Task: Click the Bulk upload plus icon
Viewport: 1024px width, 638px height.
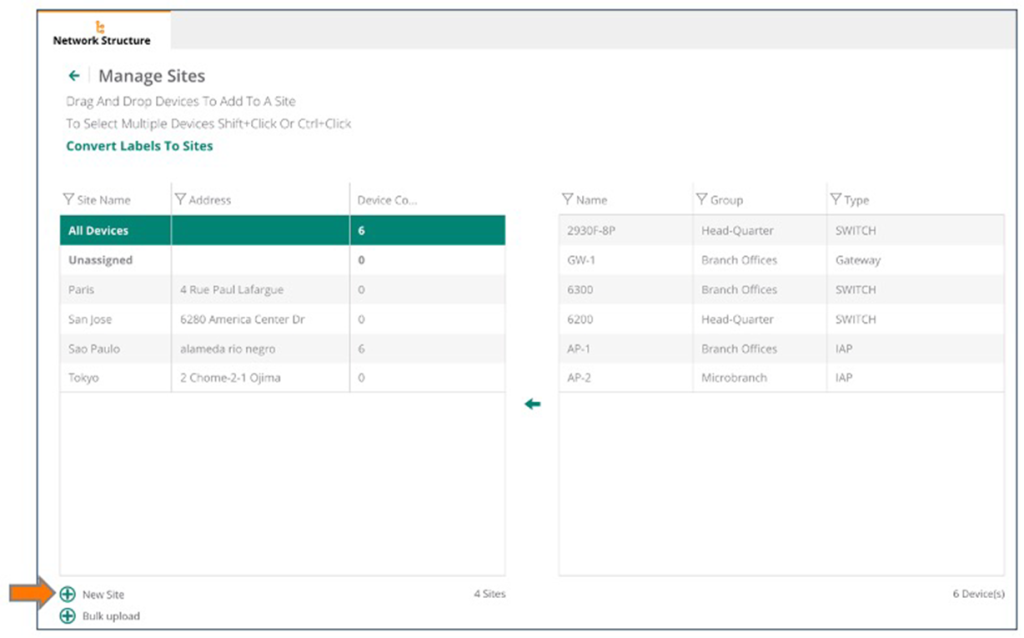Action: click(x=67, y=616)
